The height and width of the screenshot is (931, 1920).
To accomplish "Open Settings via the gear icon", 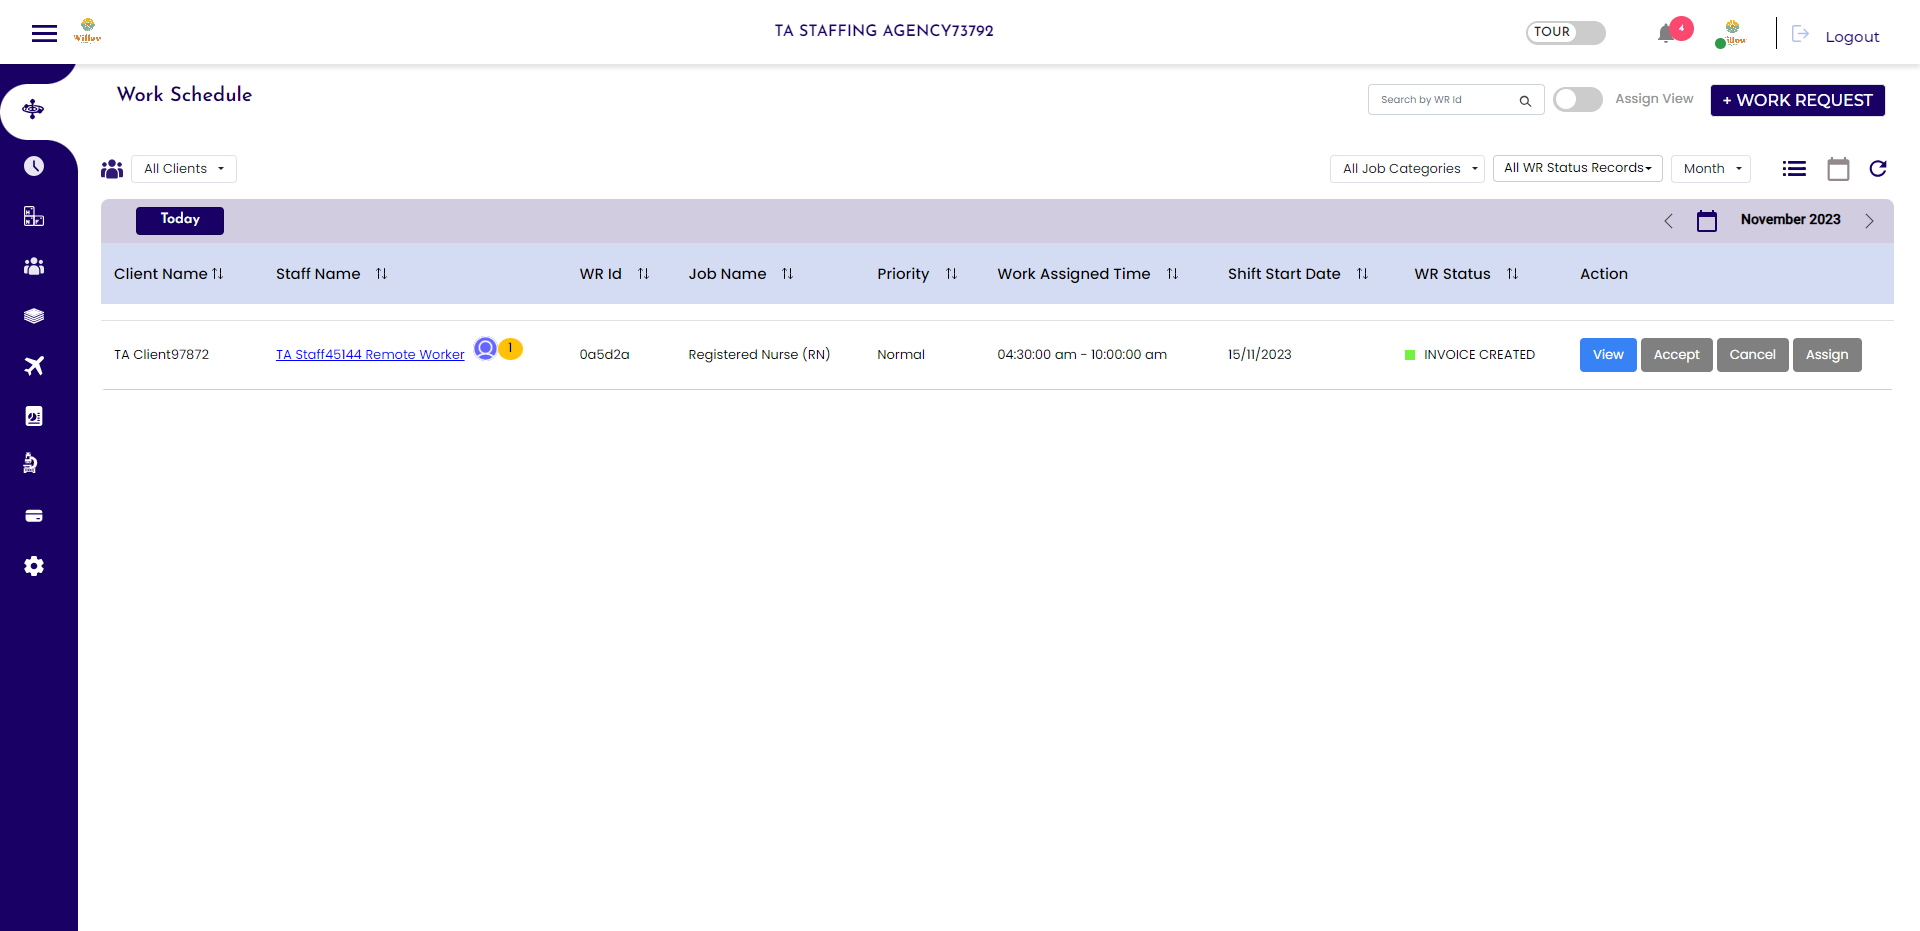I will (x=33, y=565).
